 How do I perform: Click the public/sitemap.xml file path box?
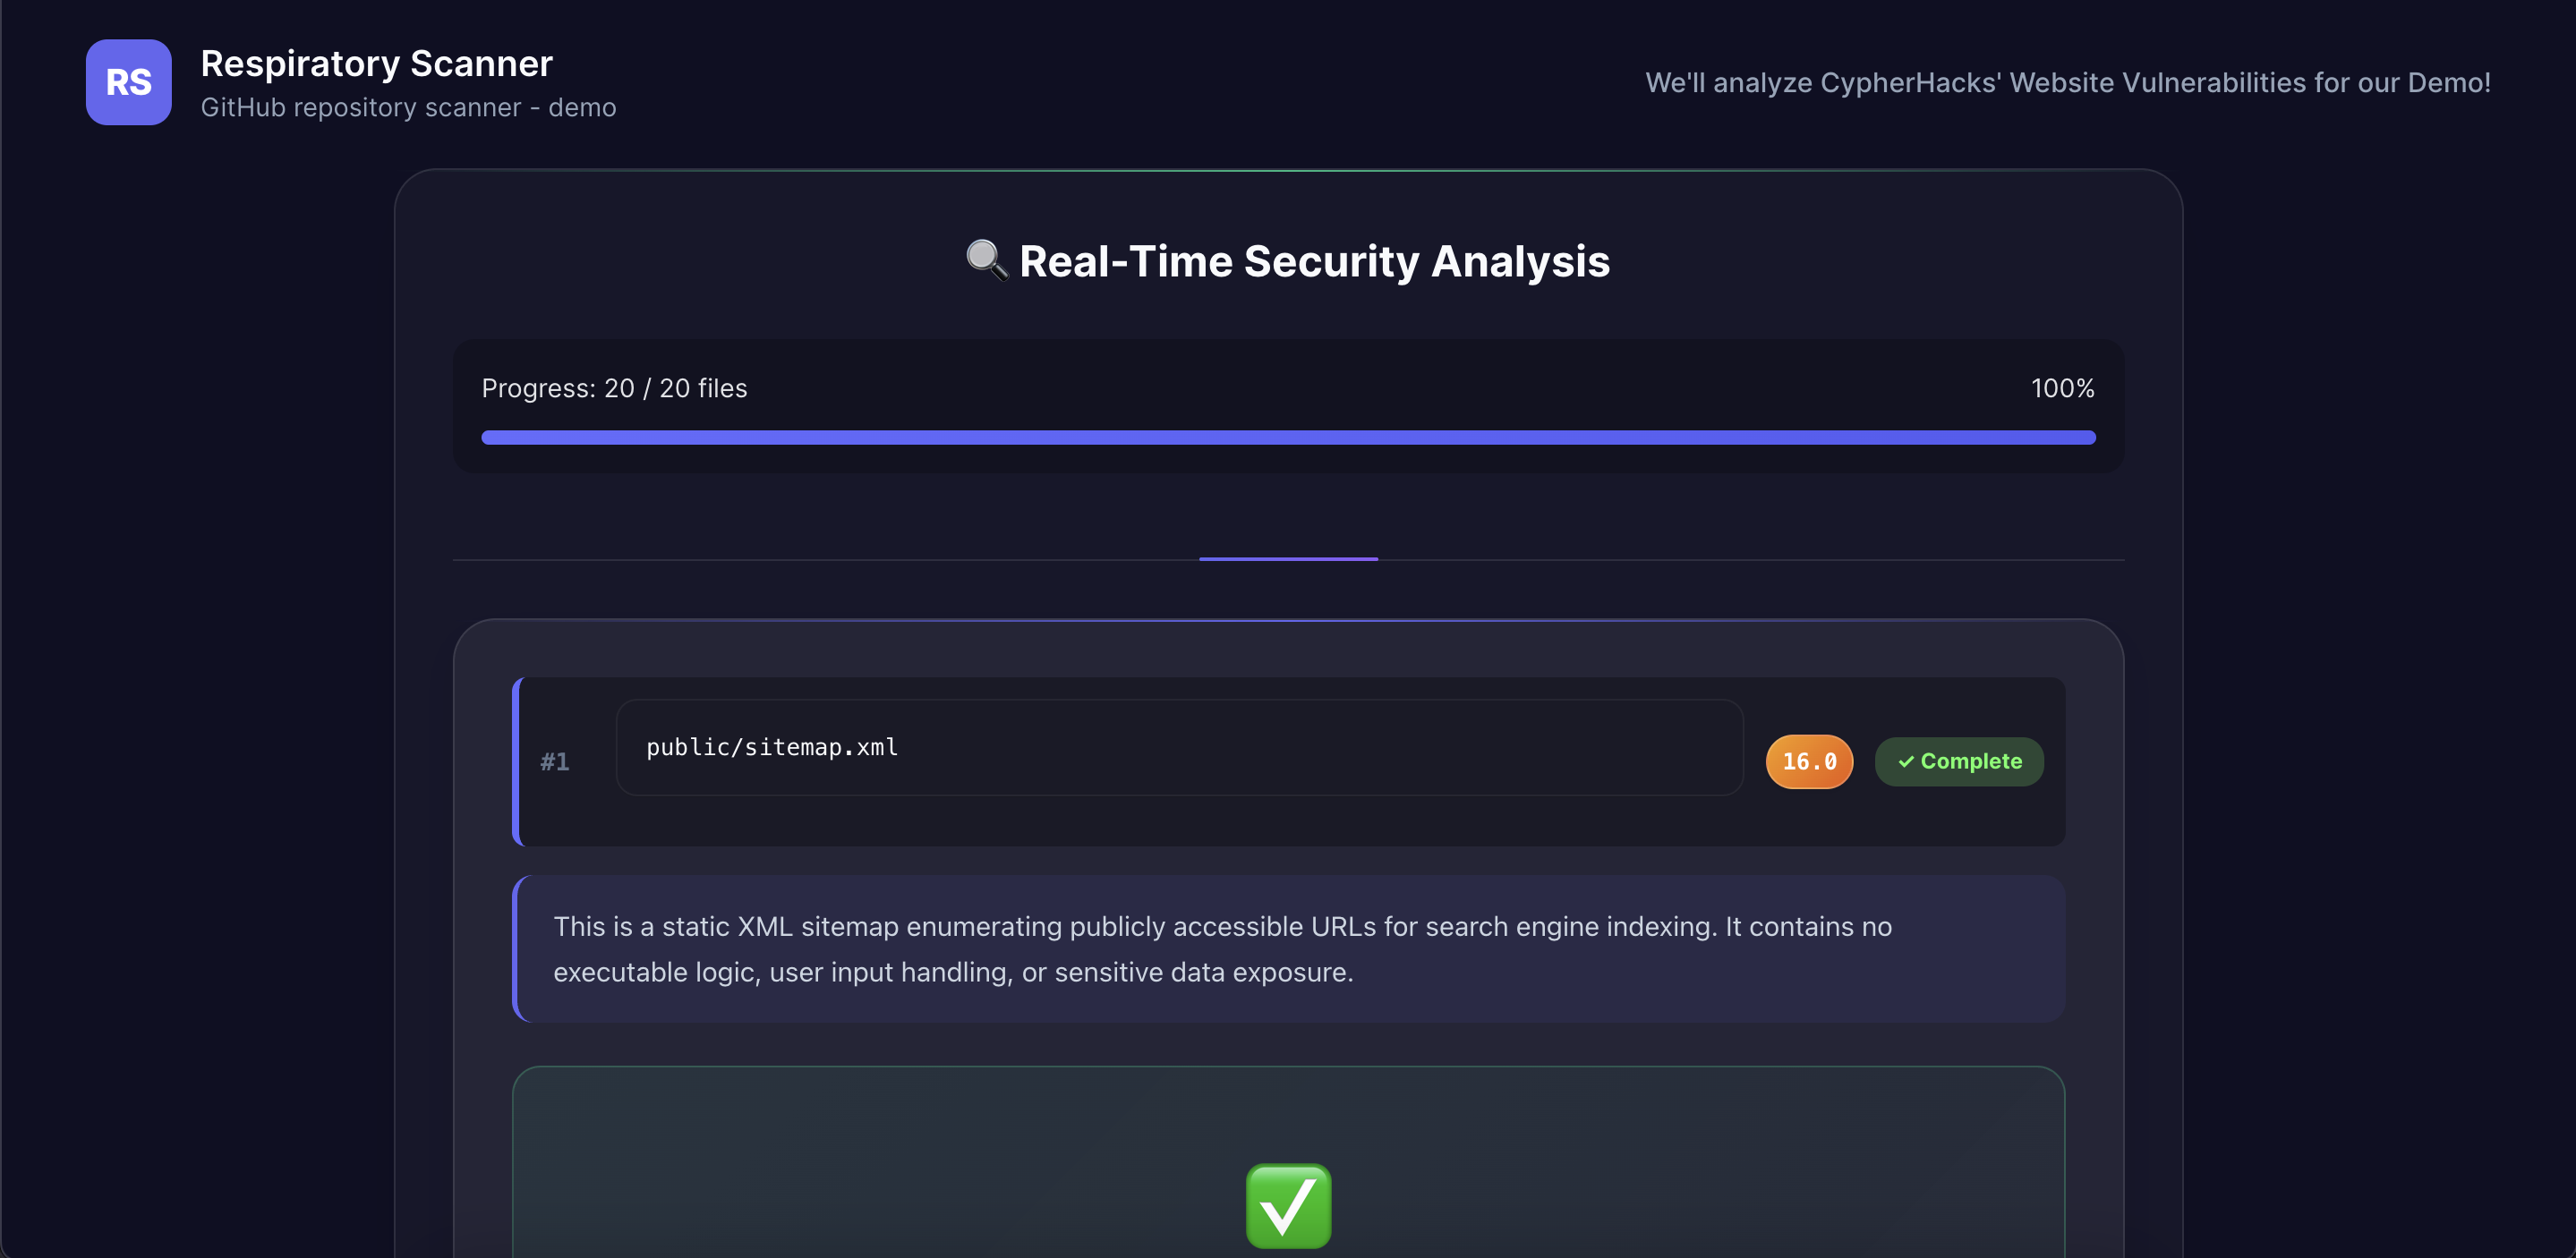click(1179, 747)
